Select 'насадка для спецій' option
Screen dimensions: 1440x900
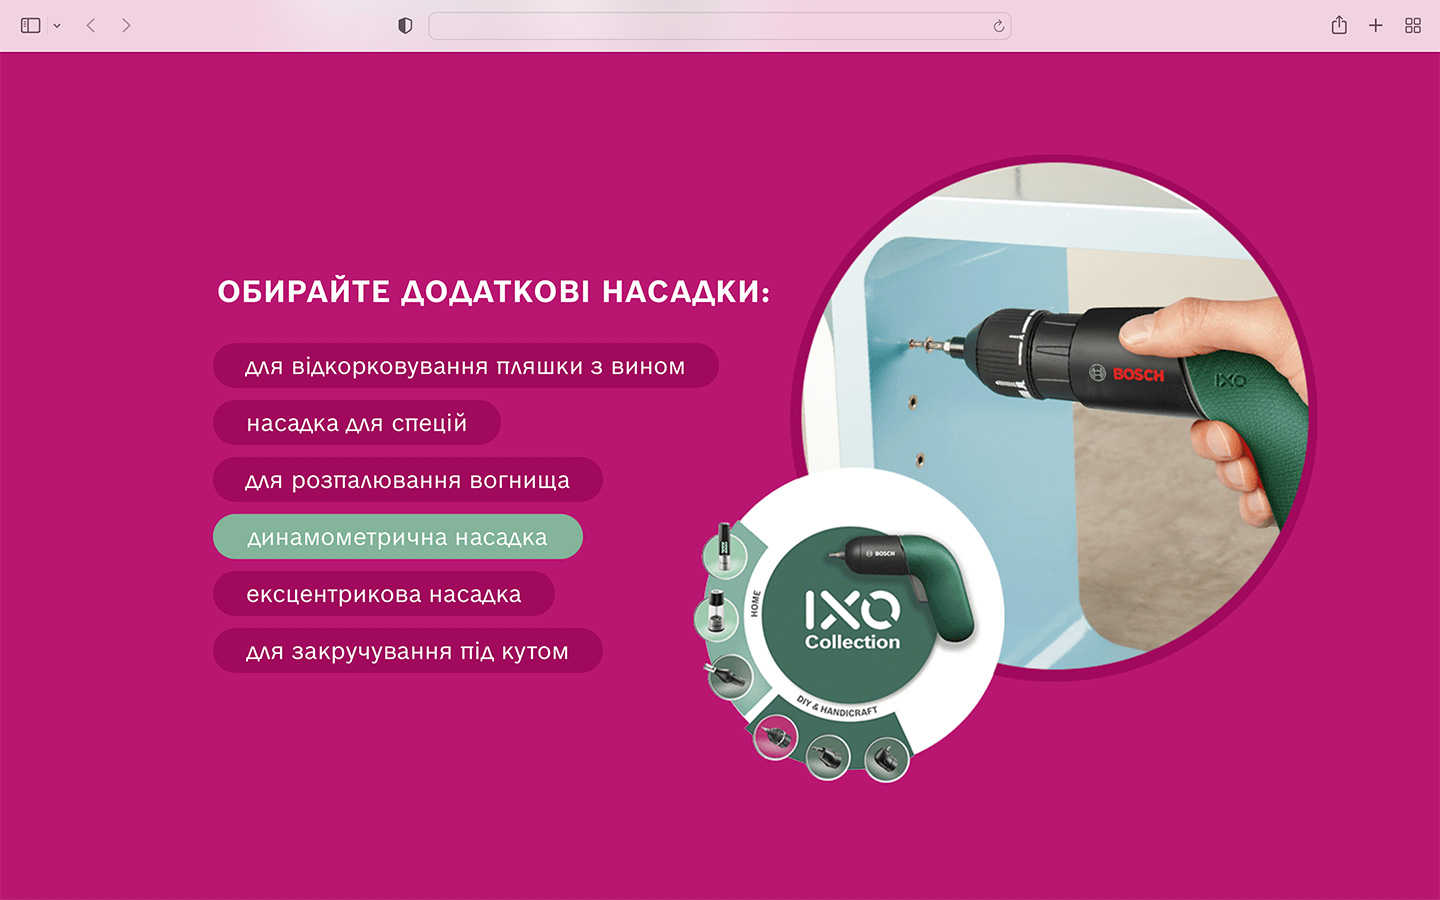[x=357, y=423]
